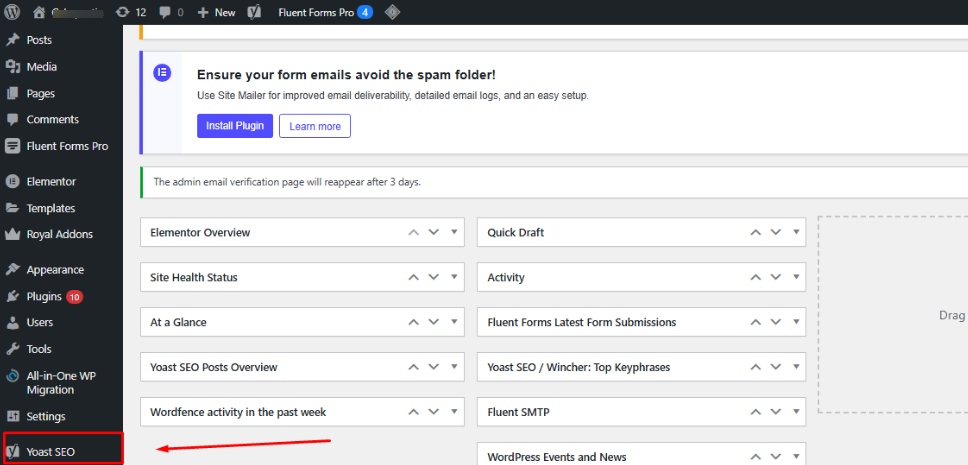
Task: Click the Royal Addons crown icon
Action: click(x=13, y=235)
